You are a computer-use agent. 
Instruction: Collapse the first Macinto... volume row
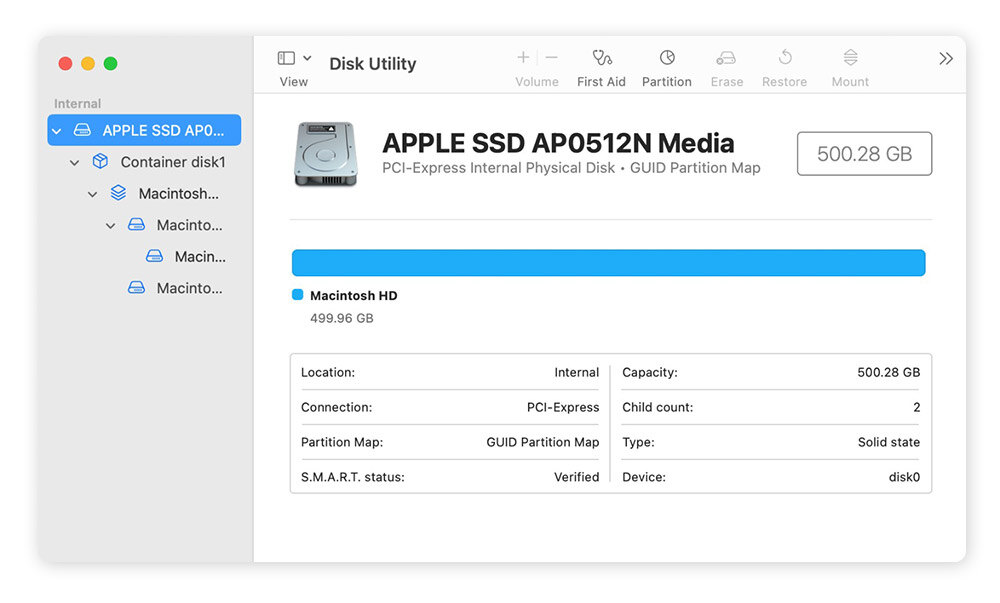point(110,226)
